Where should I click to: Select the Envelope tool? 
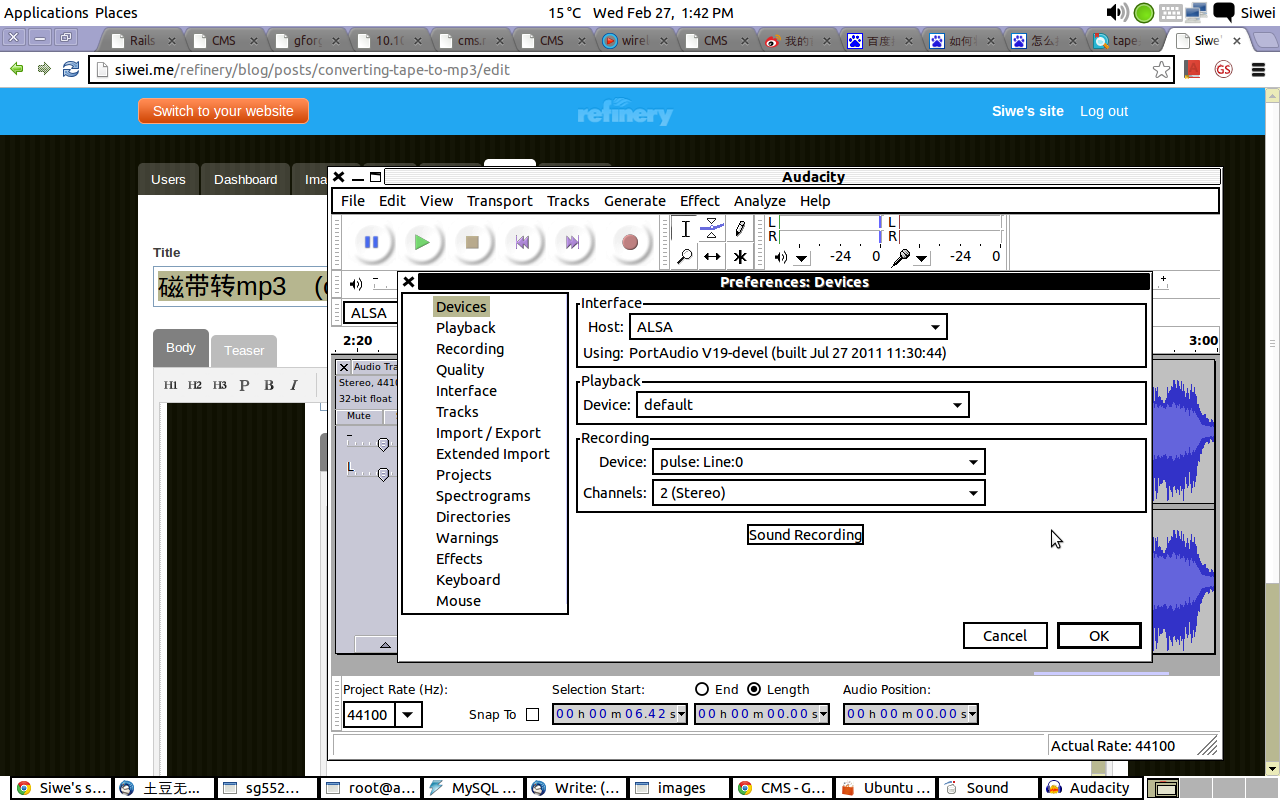point(713,227)
